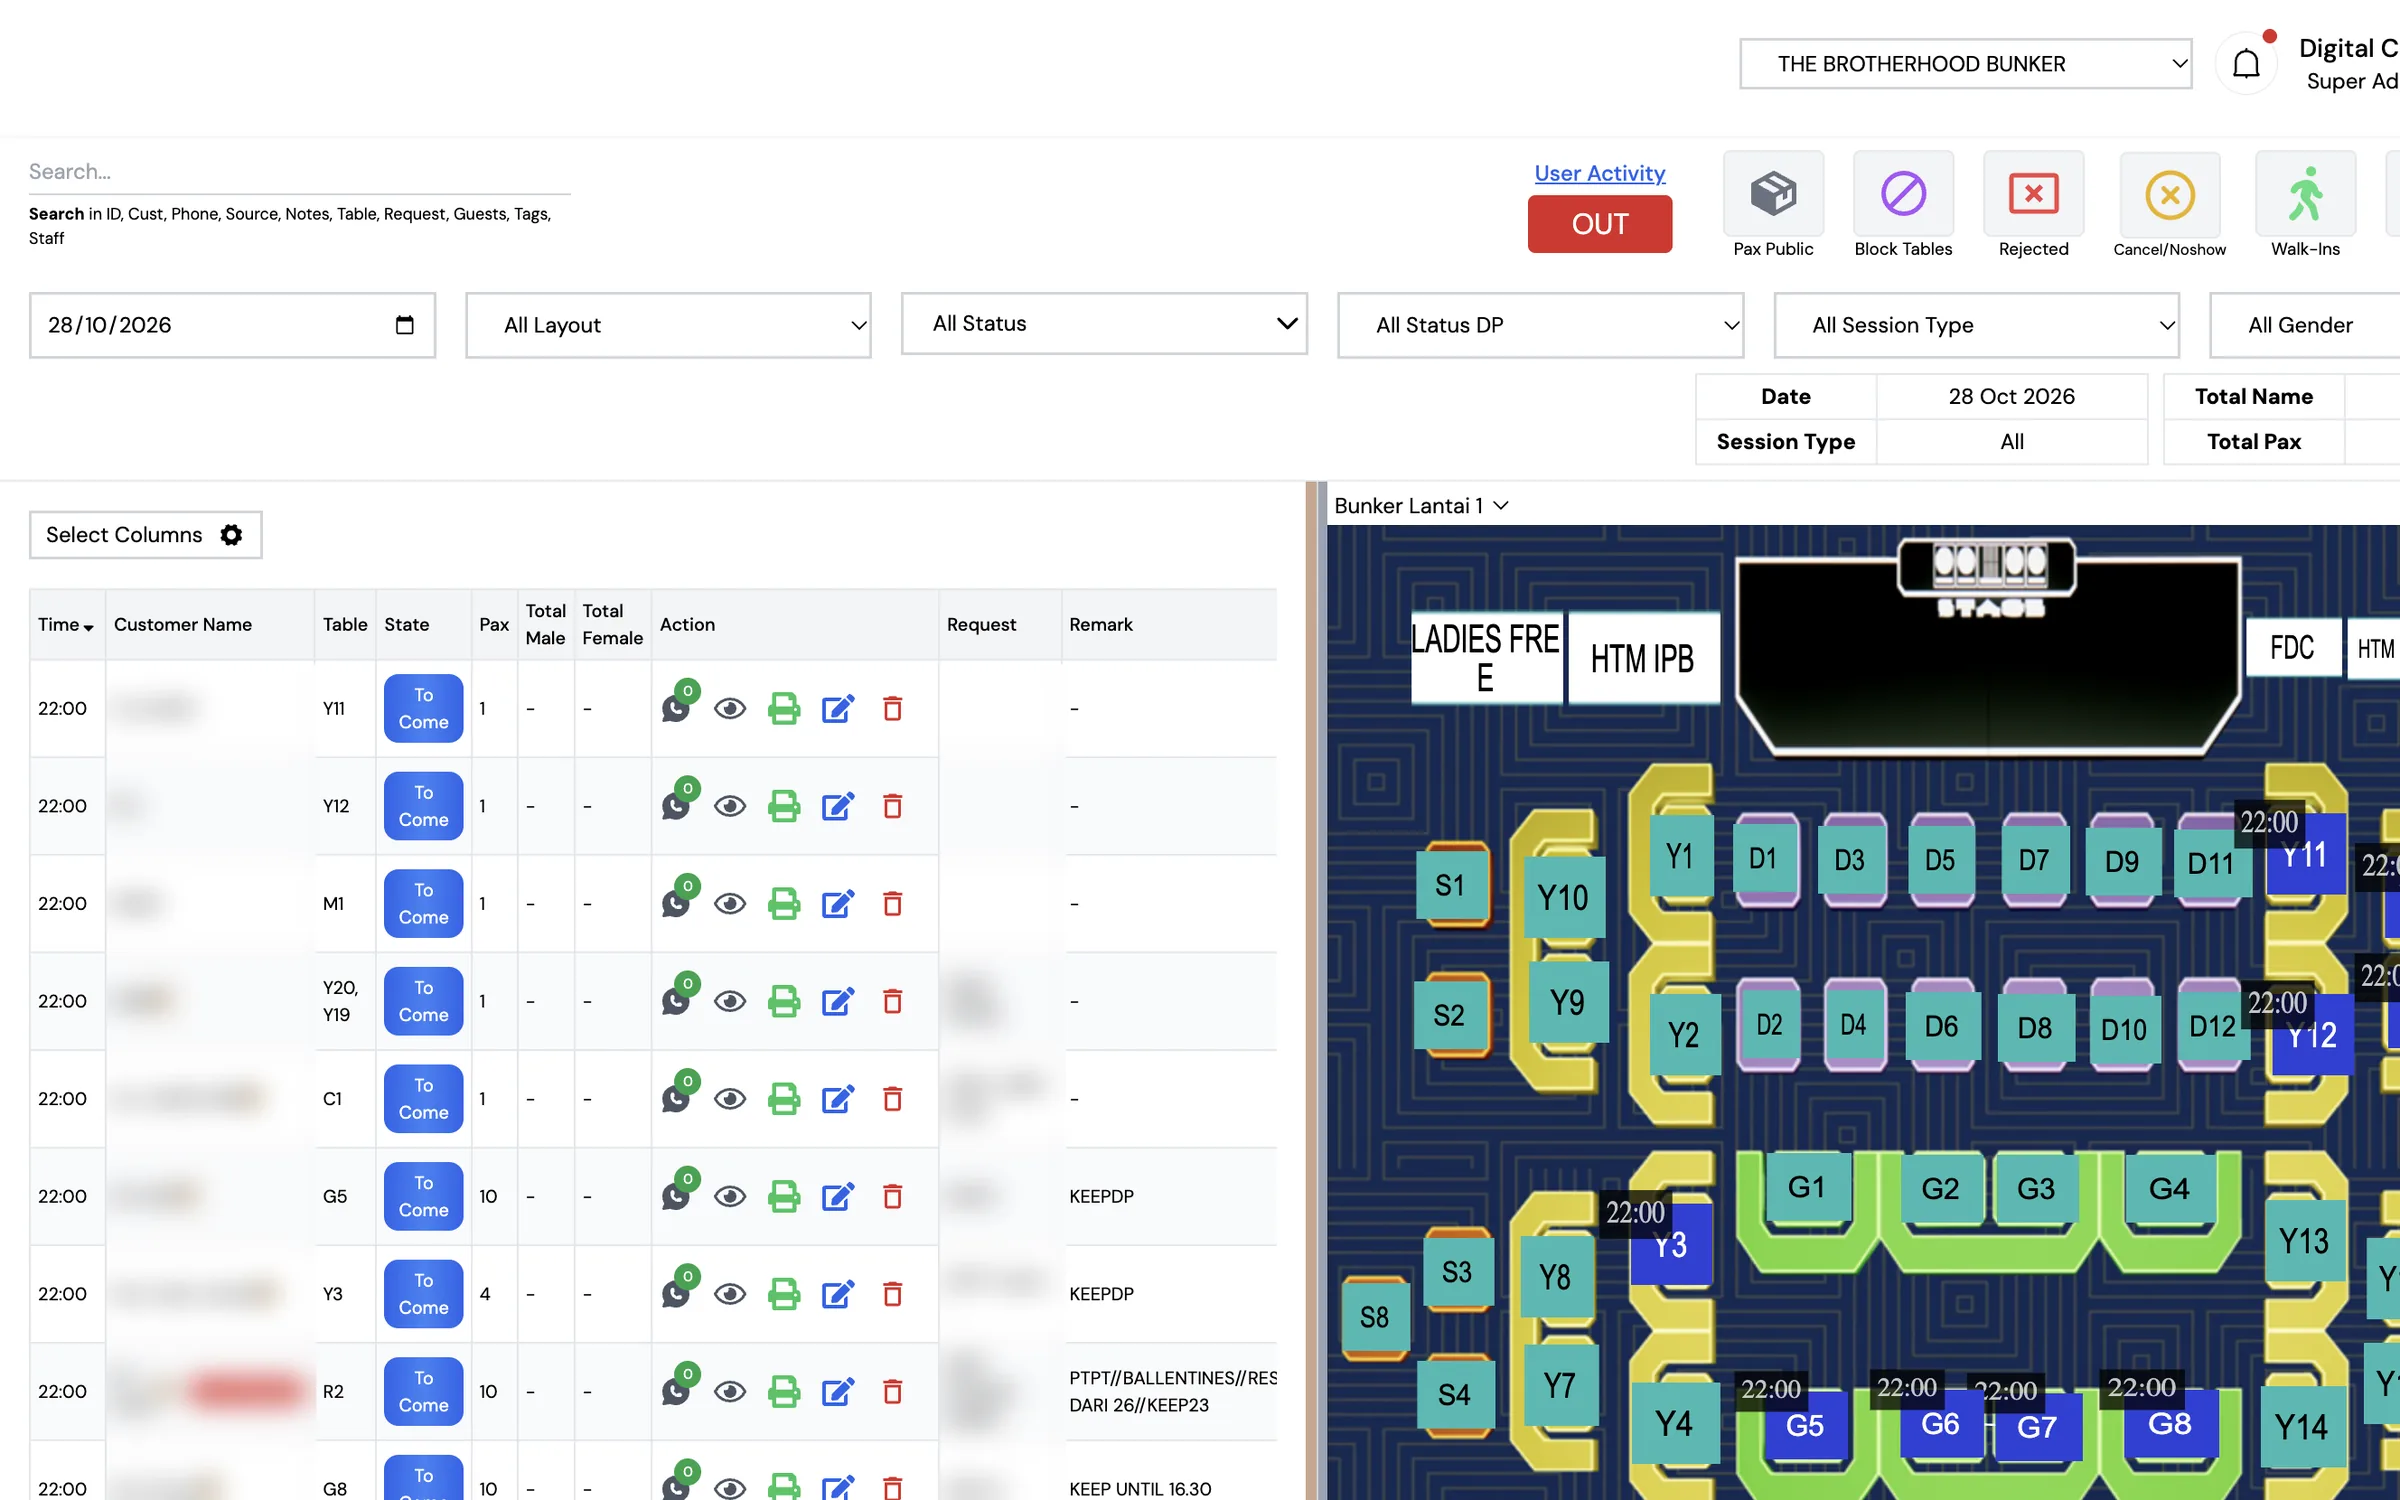Click To Come state for Y11
The height and width of the screenshot is (1500, 2400).
point(424,709)
